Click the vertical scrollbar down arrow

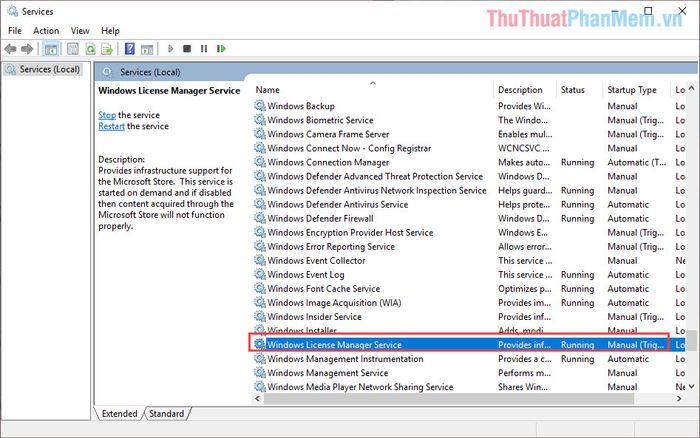coord(692,386)
